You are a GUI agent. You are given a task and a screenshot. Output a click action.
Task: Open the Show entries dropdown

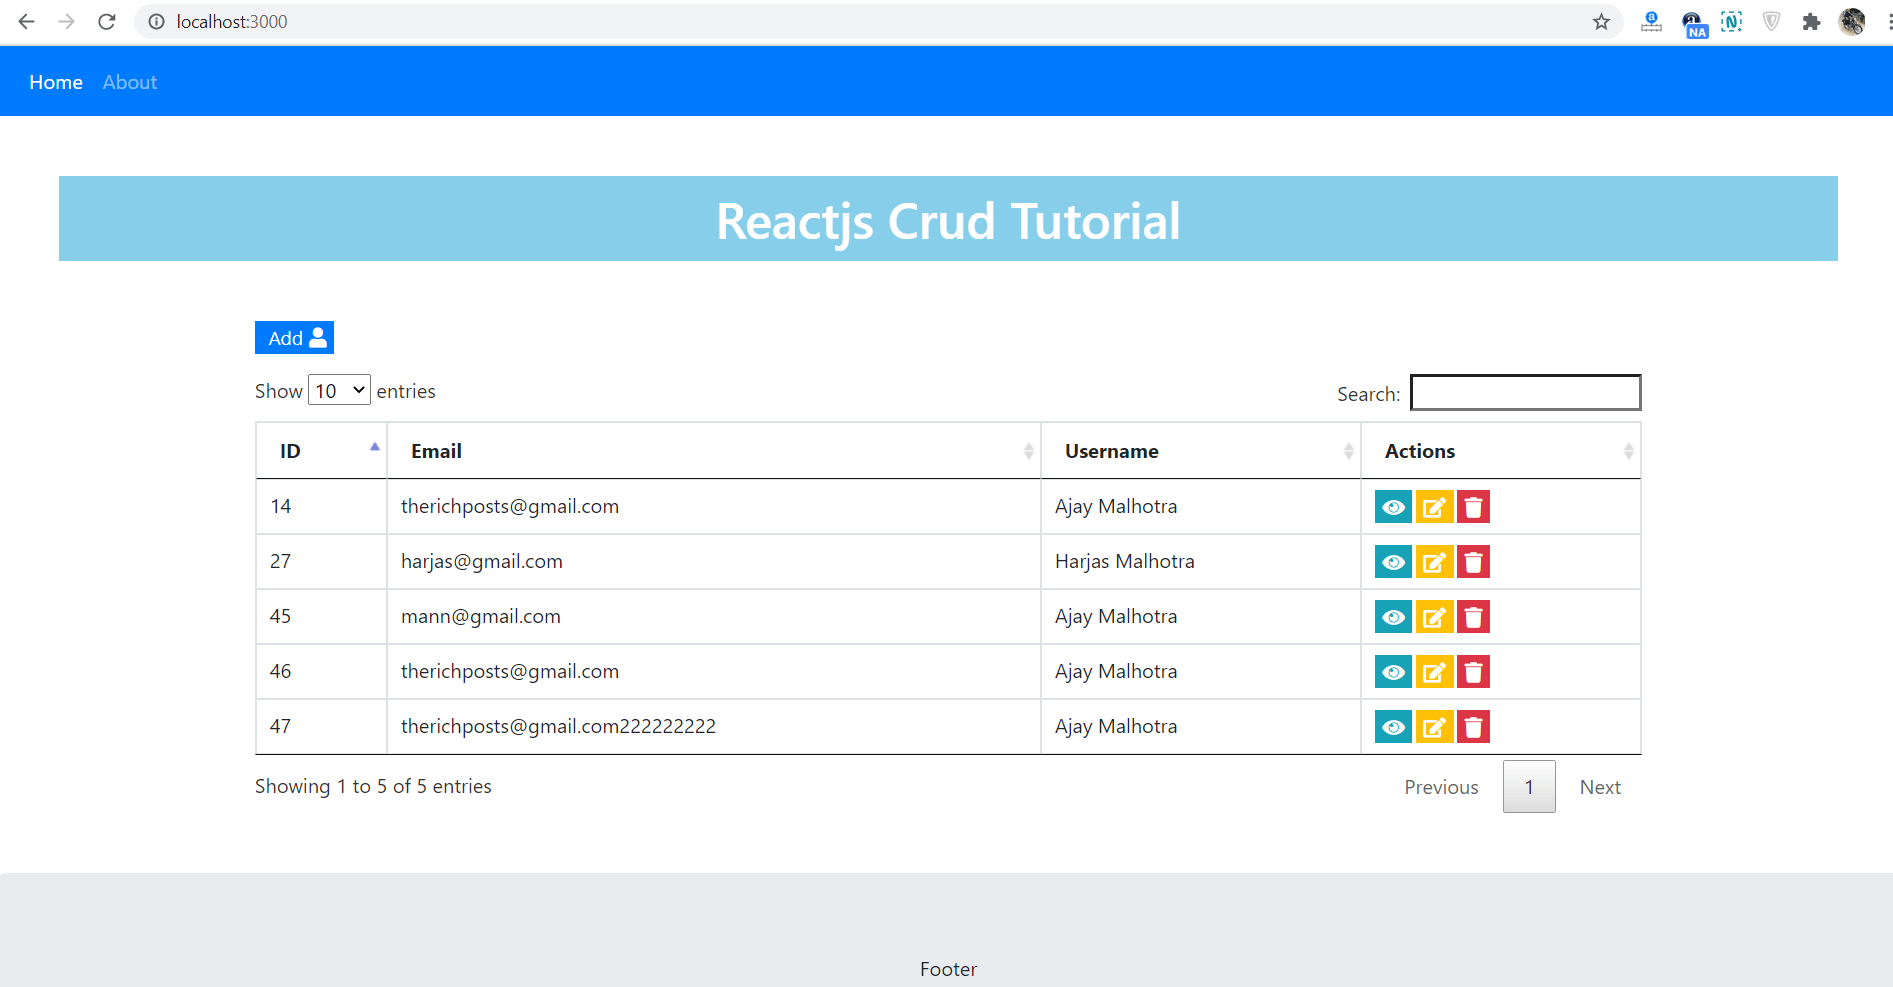[x=339, y=390]
